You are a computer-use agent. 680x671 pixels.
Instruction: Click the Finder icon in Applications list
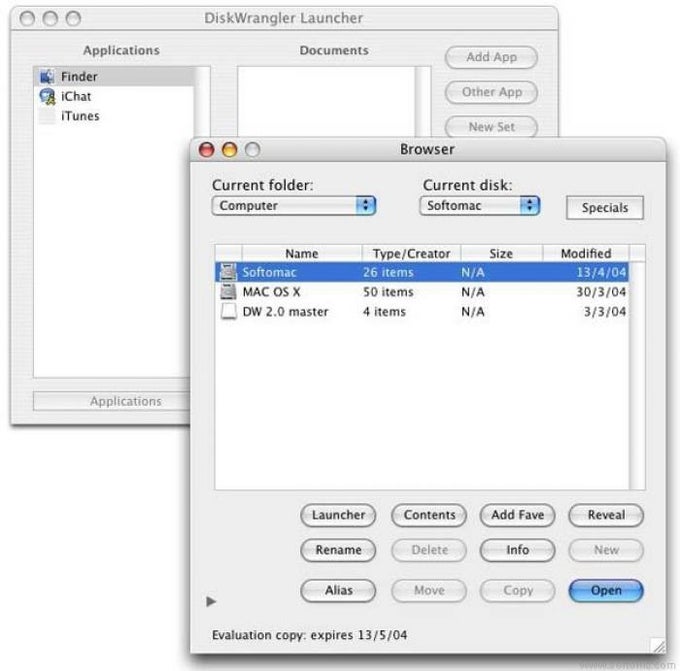coord(47,76)
